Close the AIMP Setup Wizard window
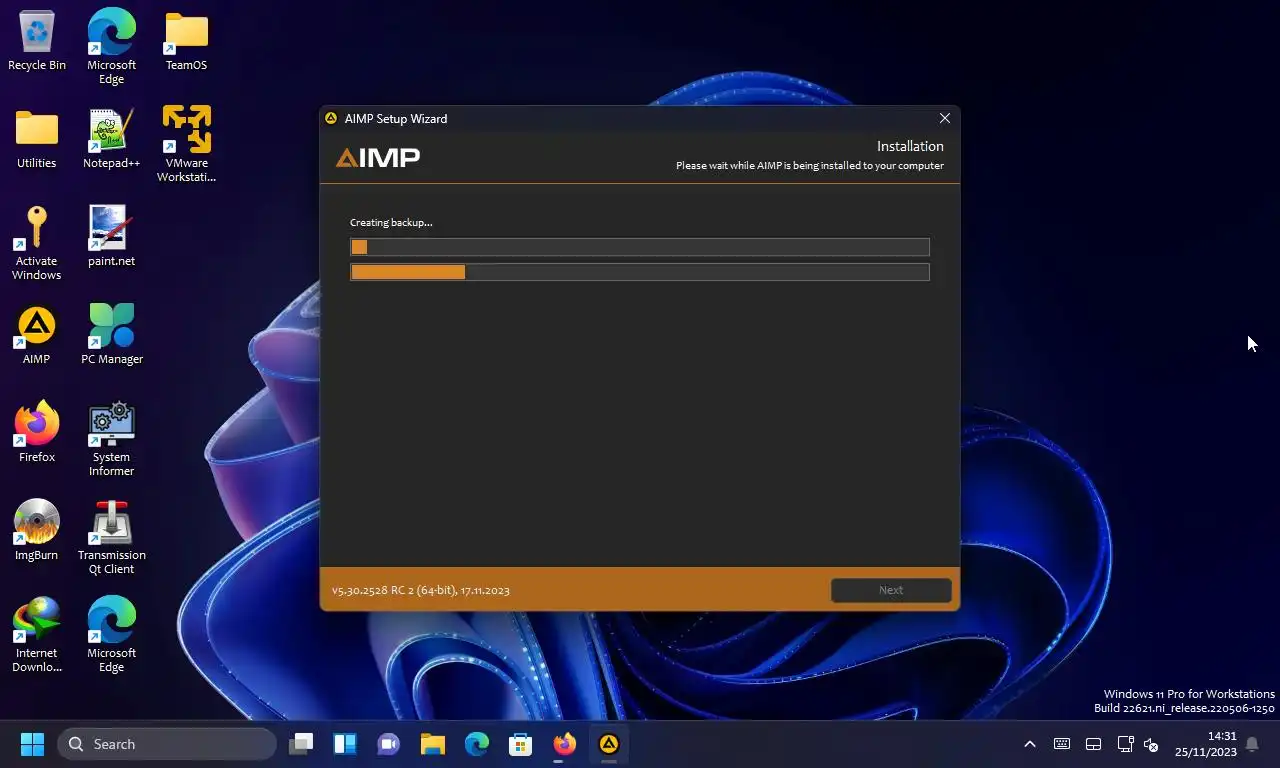The image size is (1280, 768). [944, 118]
